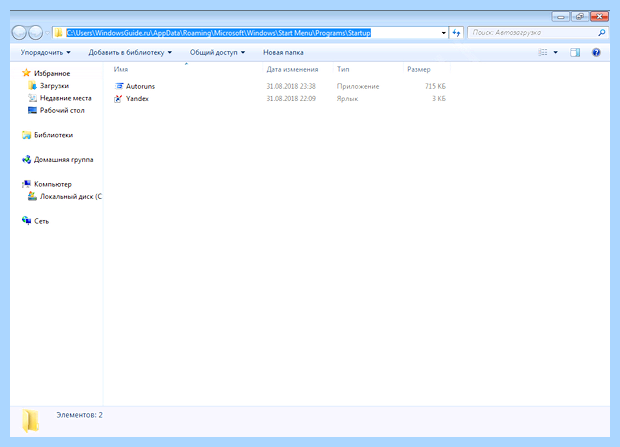This screenshot has height=447, width=620.
Task: Restore down the Explorer window
Action: (x=579, y=17)
